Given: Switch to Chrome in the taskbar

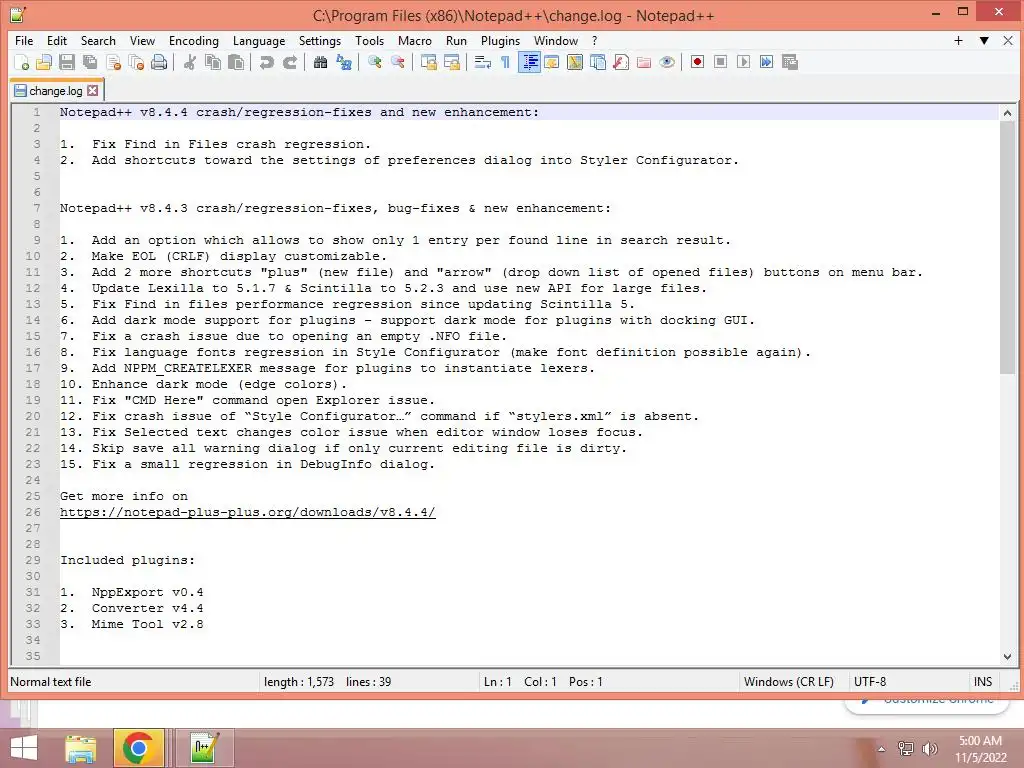Looking at the screenshot, I should 138,748.
